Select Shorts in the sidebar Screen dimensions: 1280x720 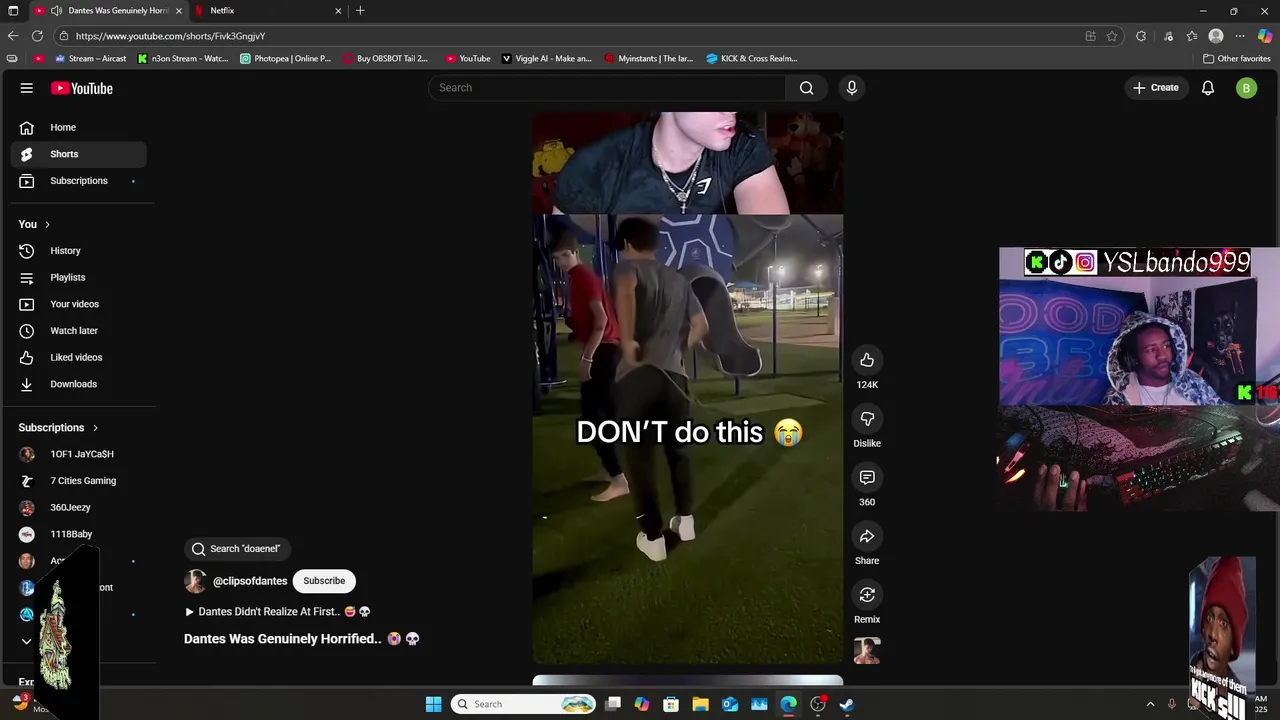79,154
